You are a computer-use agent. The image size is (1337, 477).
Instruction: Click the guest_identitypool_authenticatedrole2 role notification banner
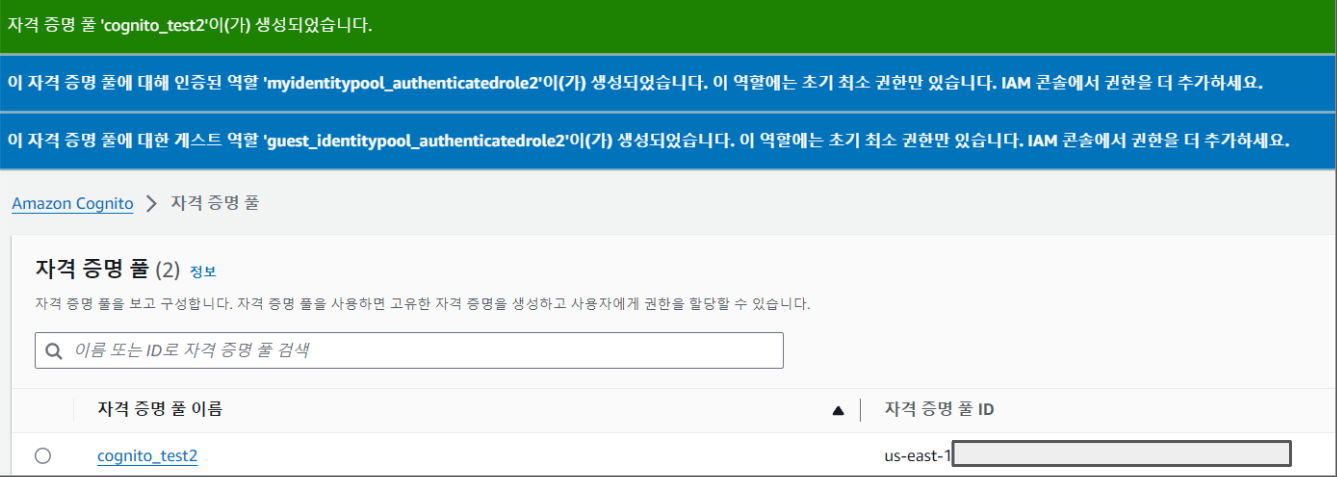click(x=668, y=140)
